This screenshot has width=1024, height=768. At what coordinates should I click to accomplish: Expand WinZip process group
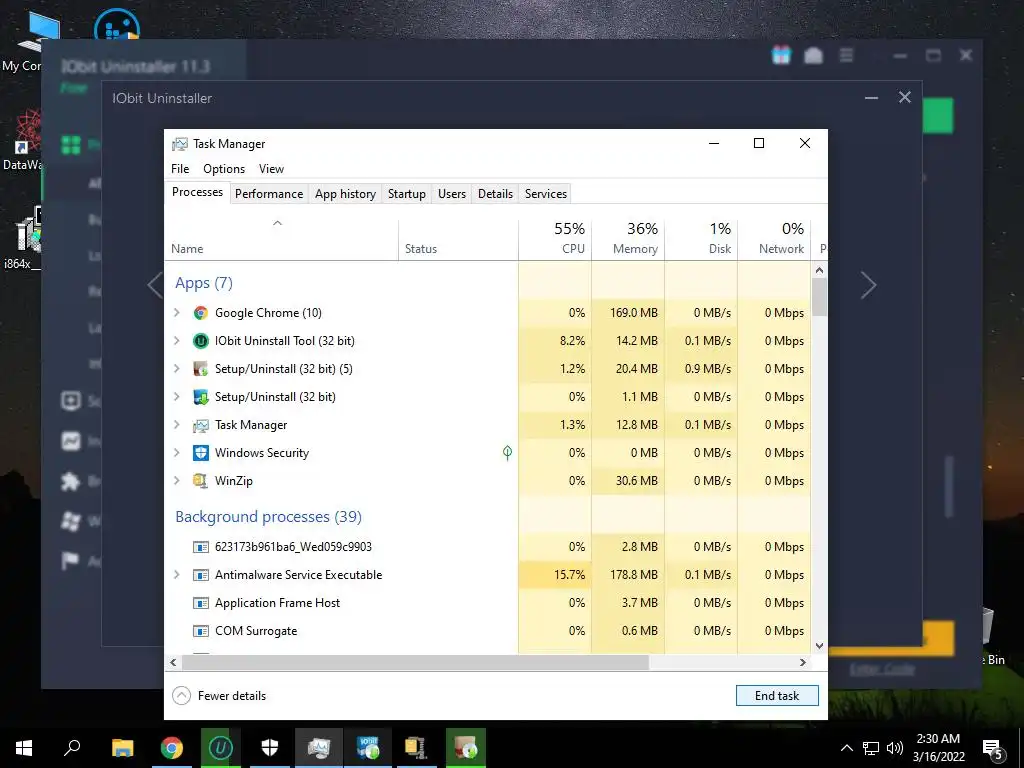tap(177, 481)
